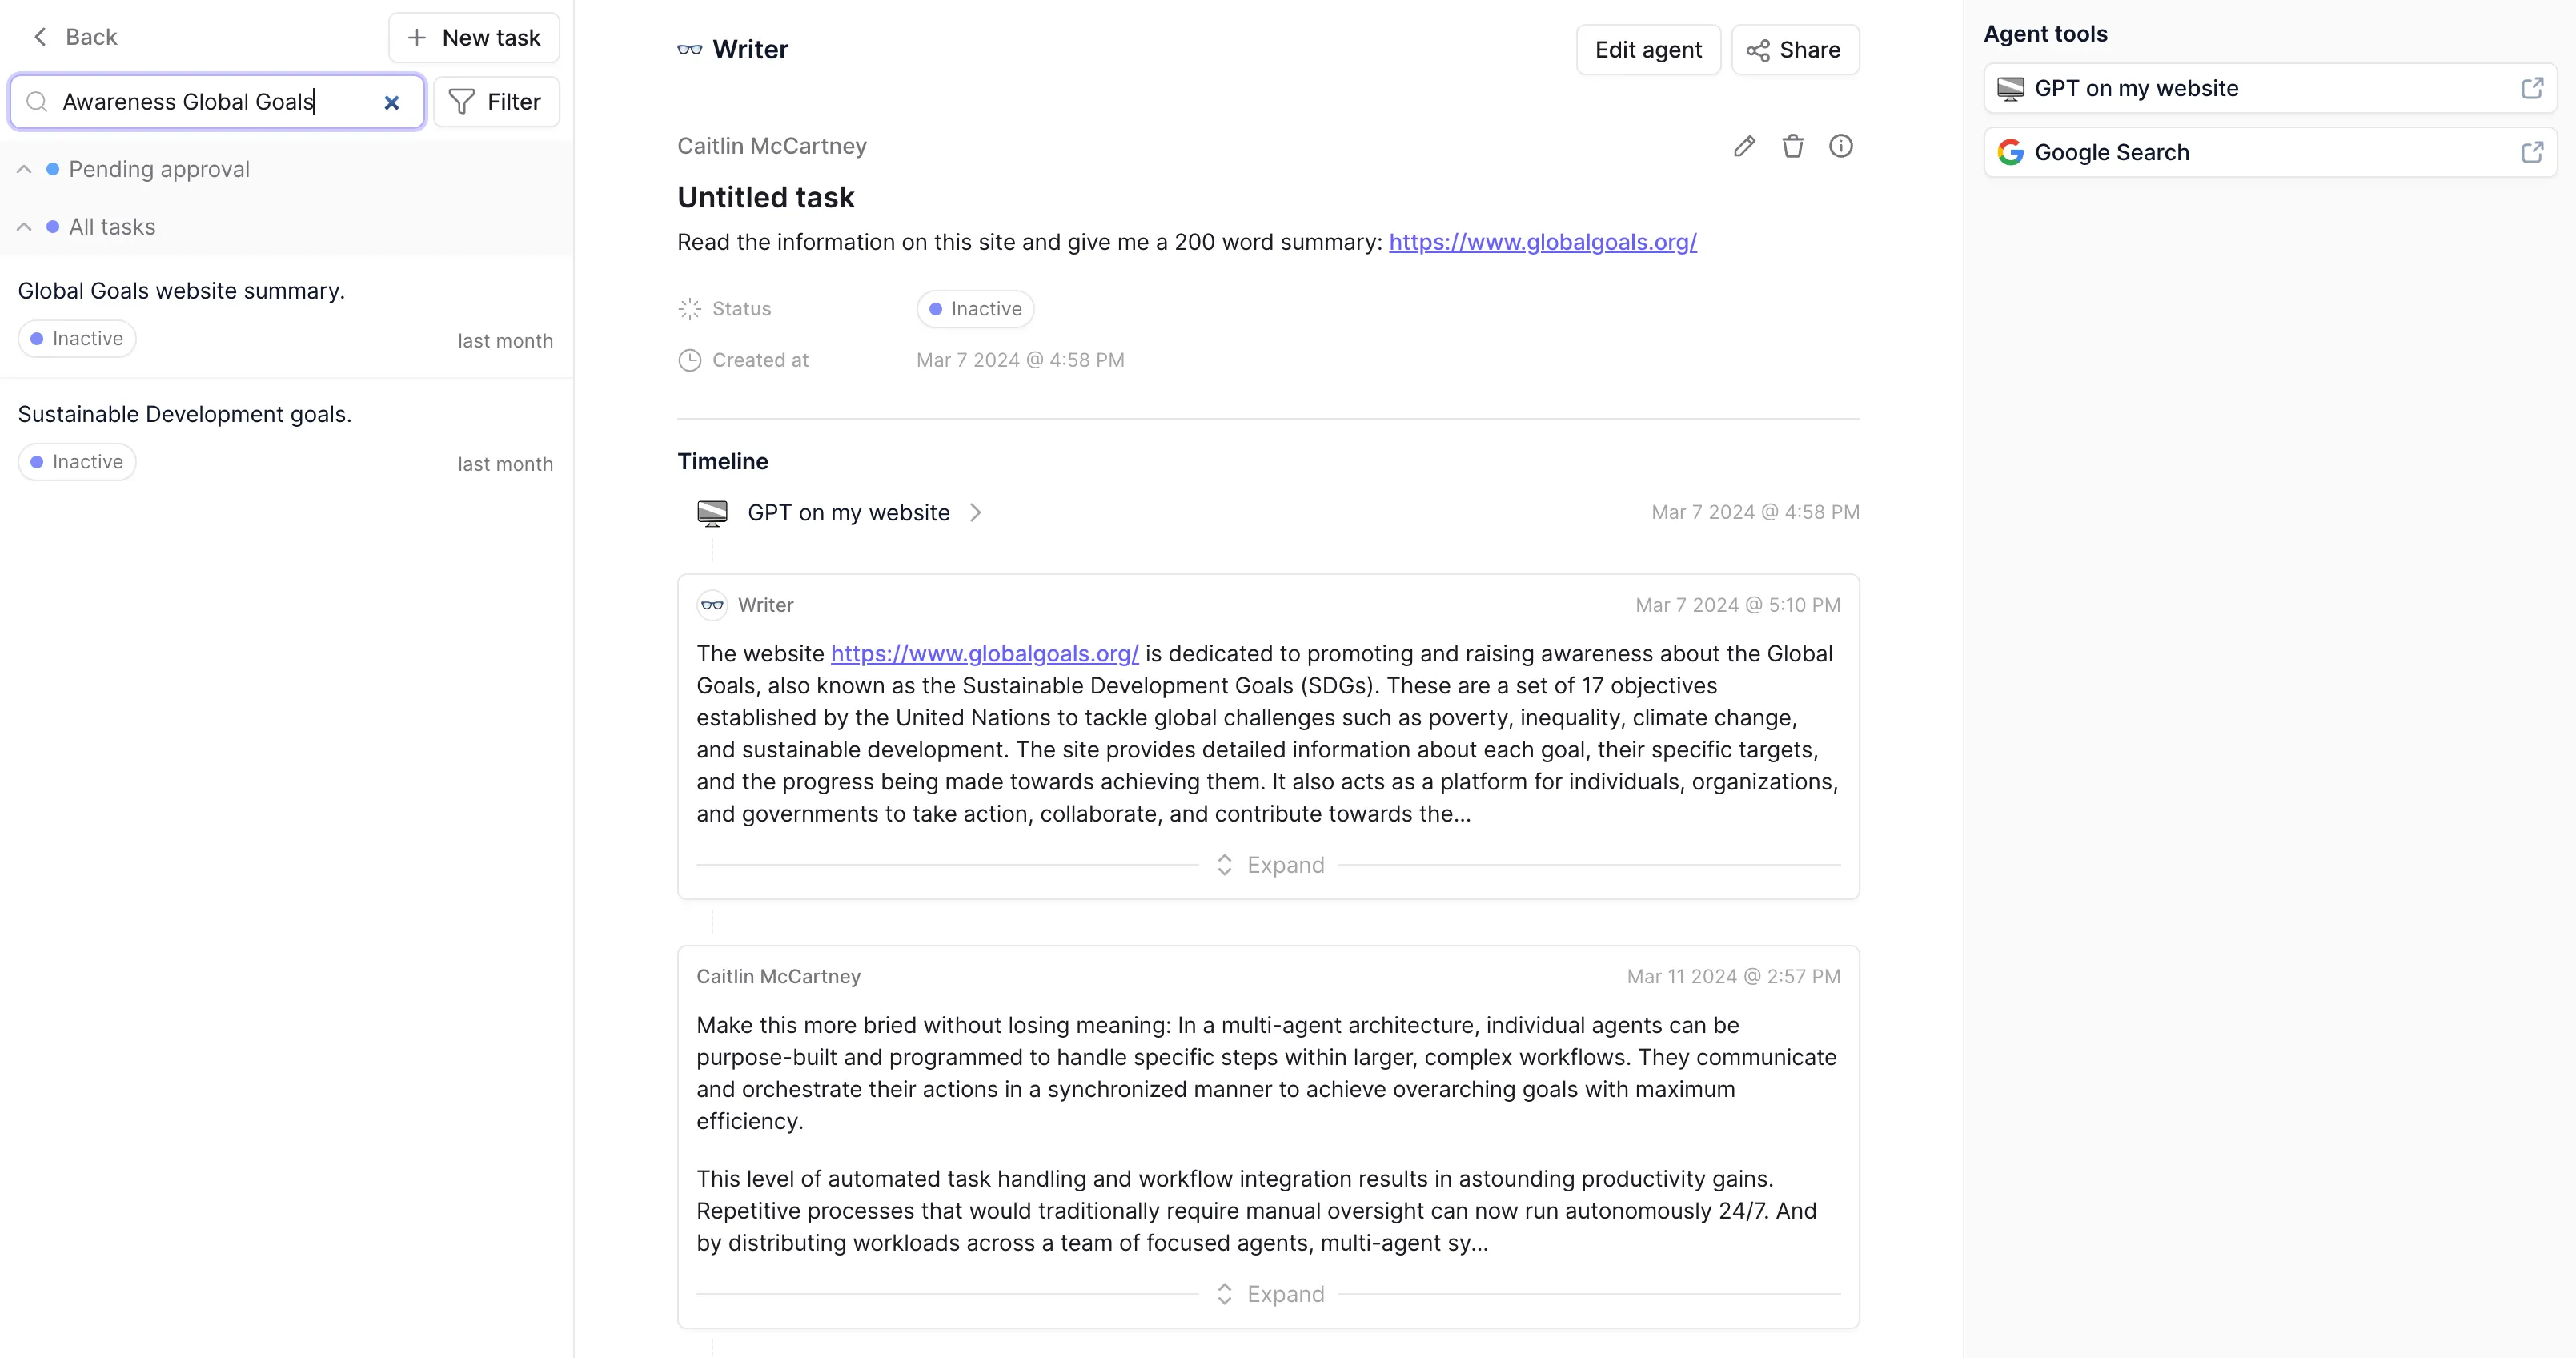Open GPT on my website external link icon
2576x1358 pixels.
(x=2531, y=88)
